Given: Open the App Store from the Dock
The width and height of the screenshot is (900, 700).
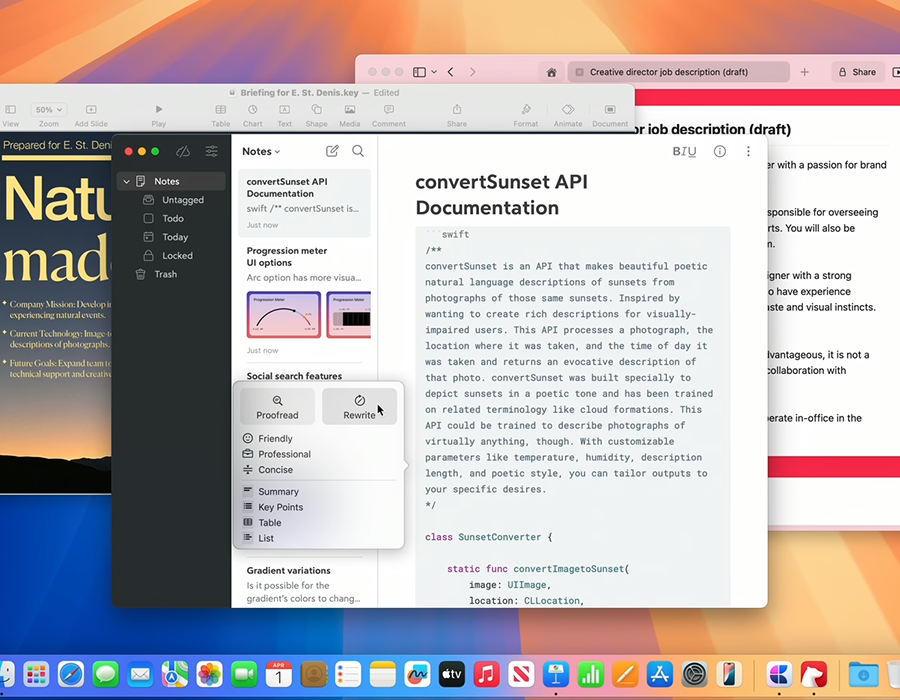Looking at the screenshot, I should coord(660,674).
